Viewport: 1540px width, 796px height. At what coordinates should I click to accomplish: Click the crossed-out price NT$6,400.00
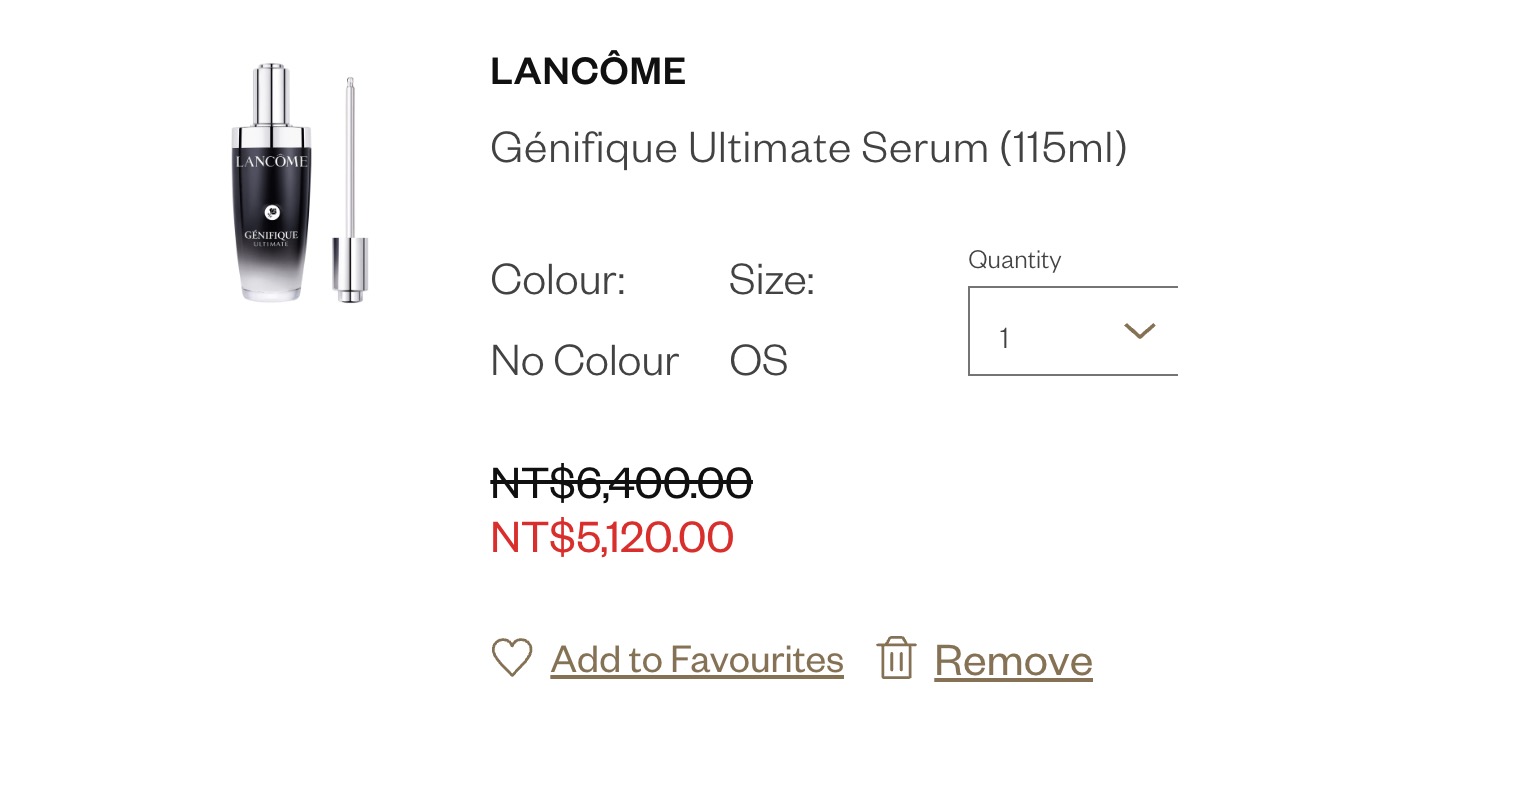621,484
